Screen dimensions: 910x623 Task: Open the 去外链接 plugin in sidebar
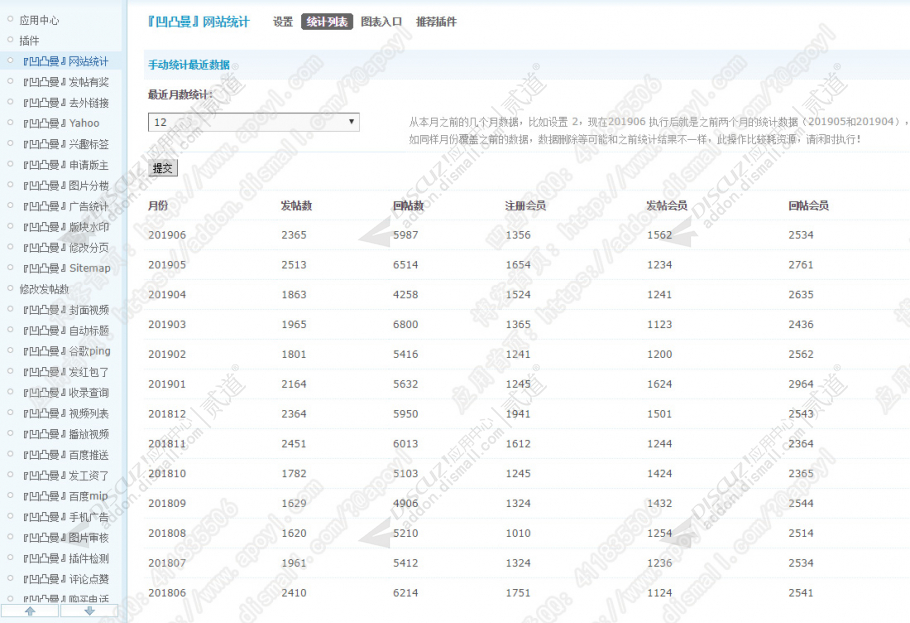pyautogui.click(x=66, y=103)
